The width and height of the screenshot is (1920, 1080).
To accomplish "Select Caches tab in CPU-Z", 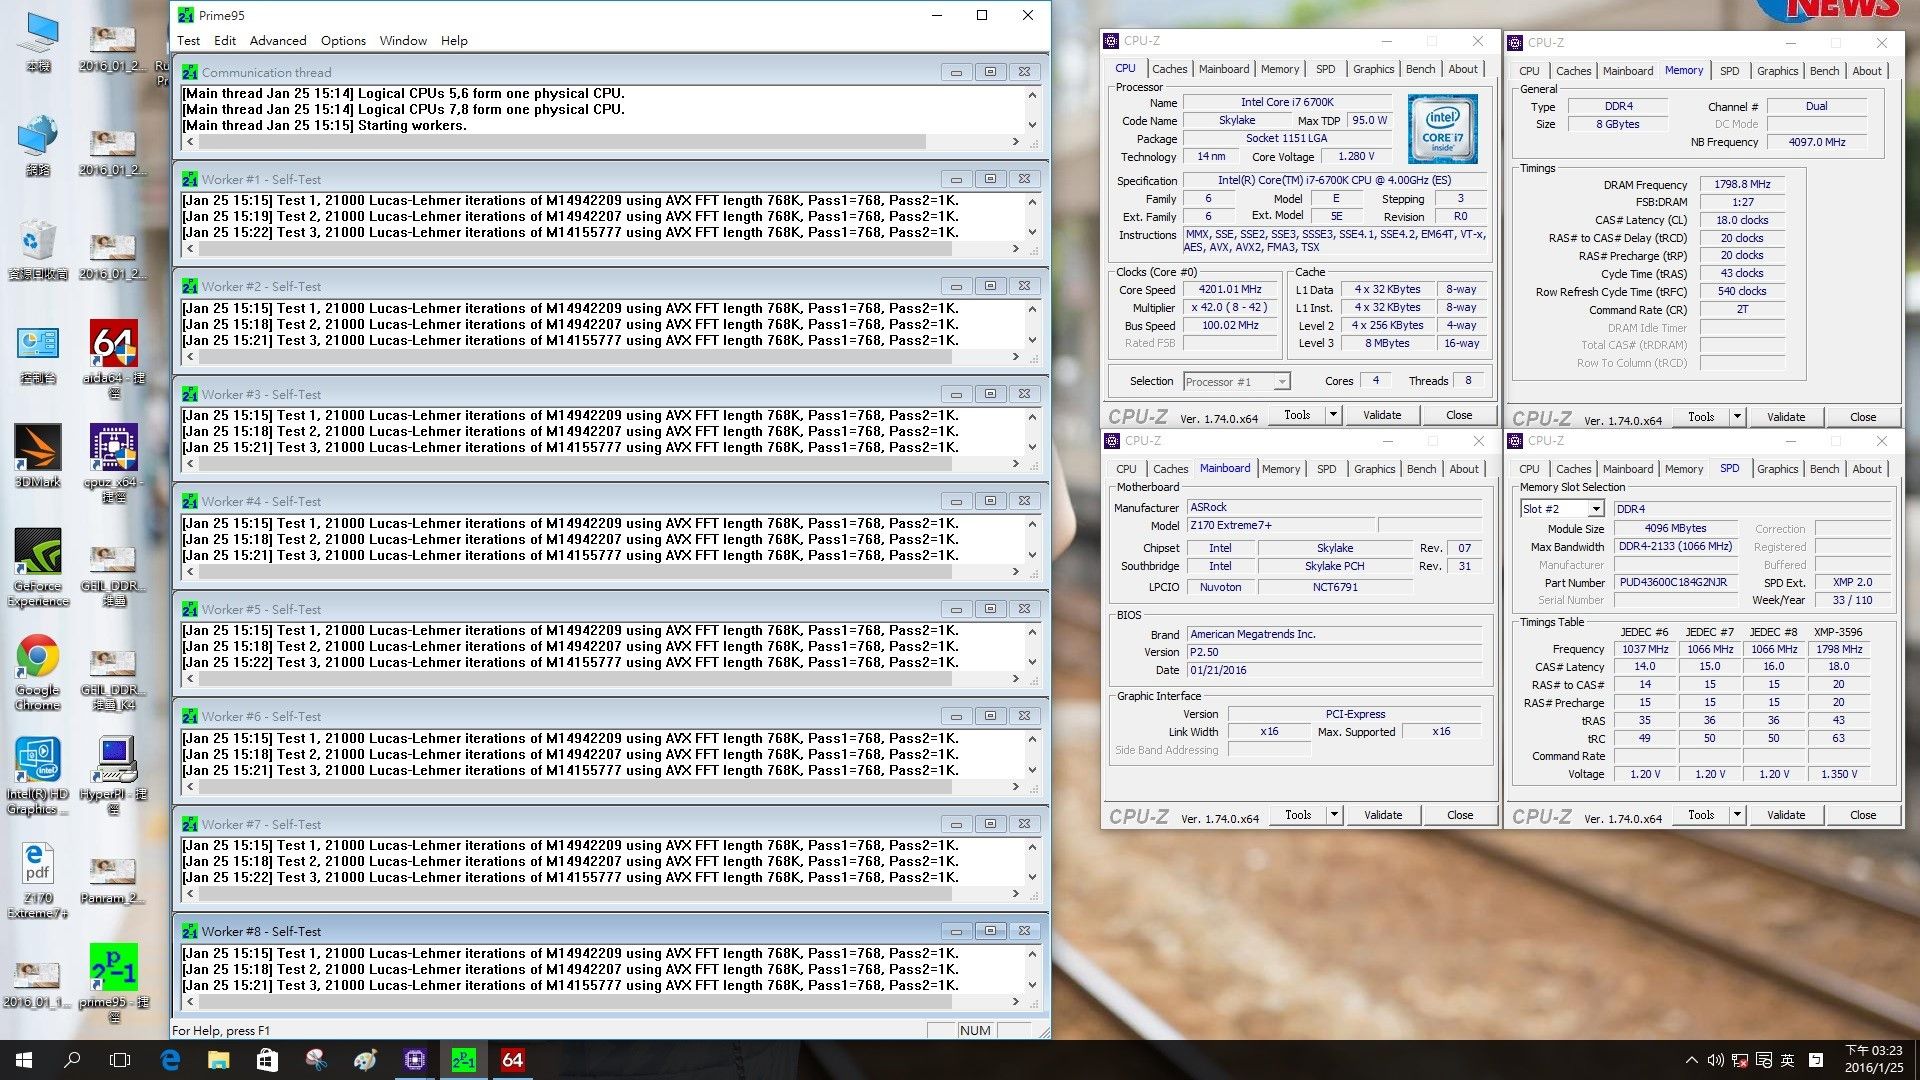I will pos(1168,69).
